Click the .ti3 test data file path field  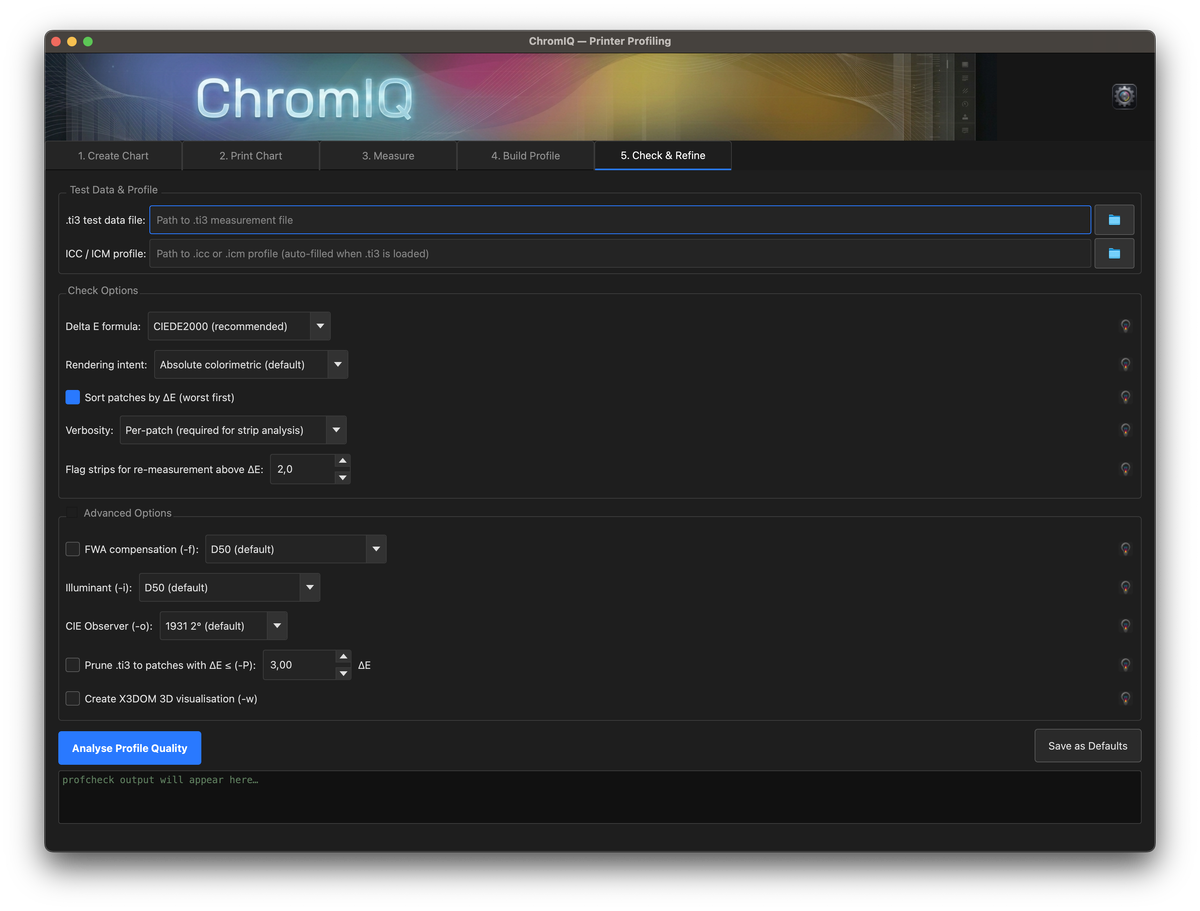[620, 220]
